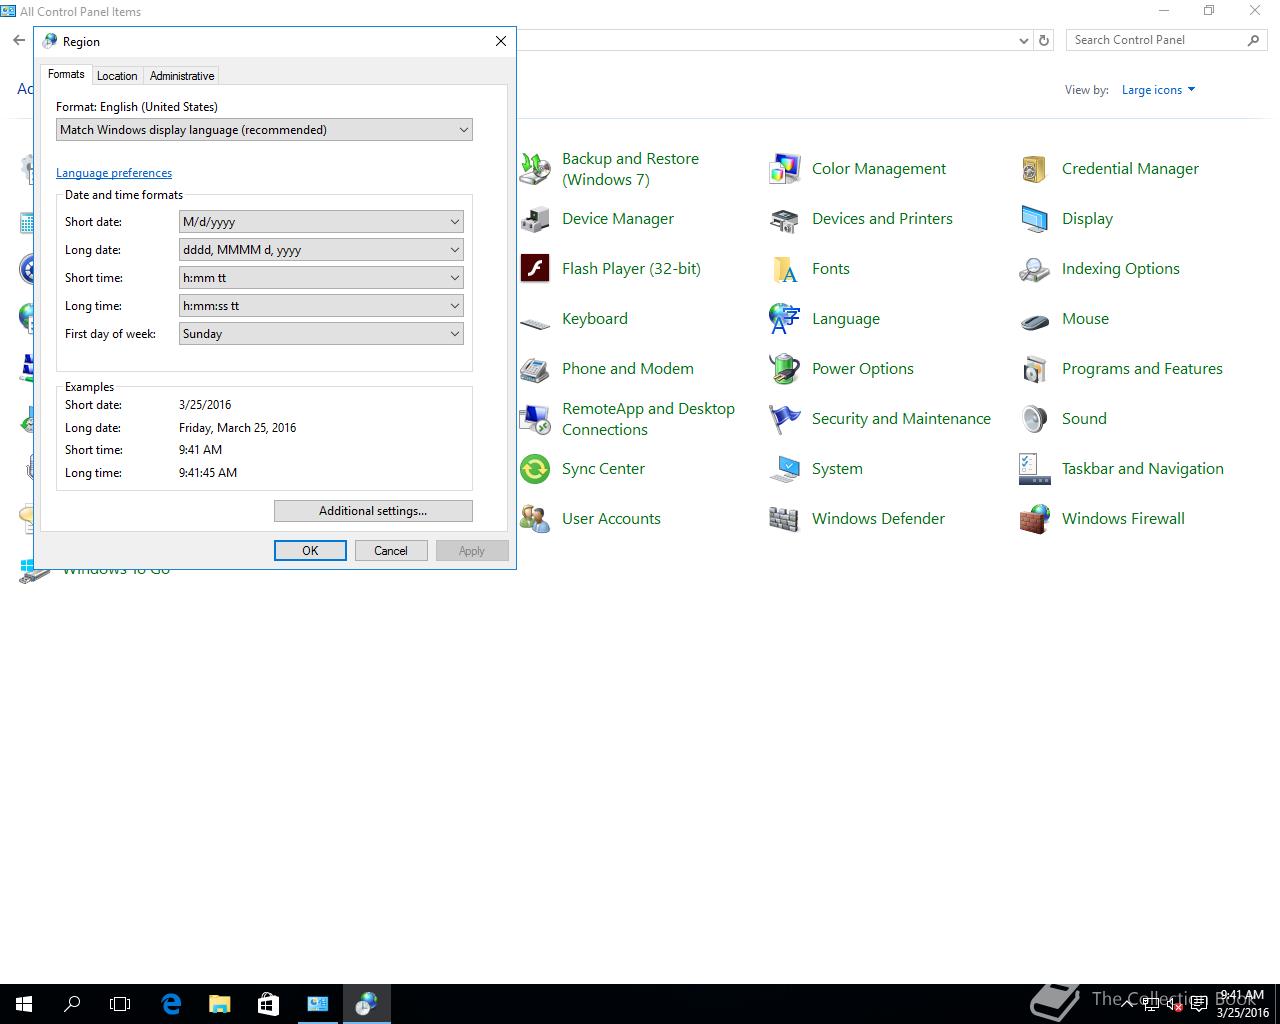The height and width of the screenshot is (1024, 1280).
Task: Open Windows Store from taskbar
Action: coord(268,1004)
